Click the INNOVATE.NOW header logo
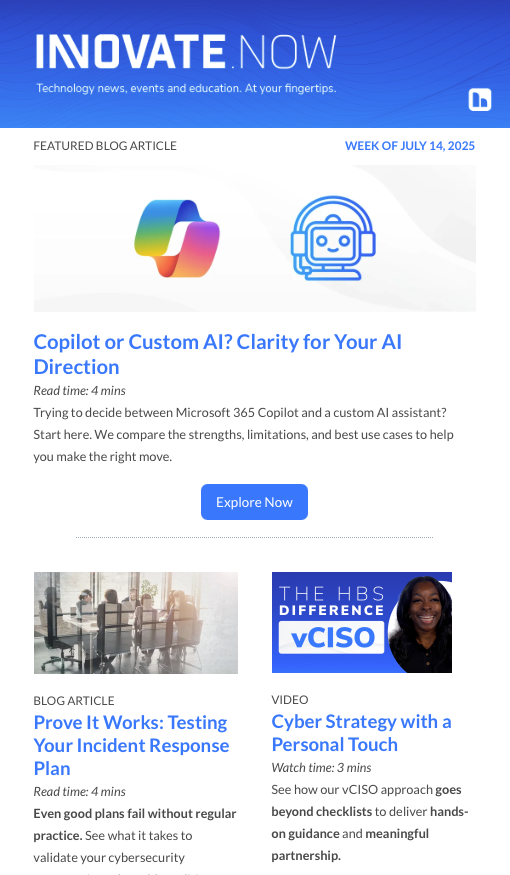The width and height of the screenshot is (510, 875). click(186, 51)
